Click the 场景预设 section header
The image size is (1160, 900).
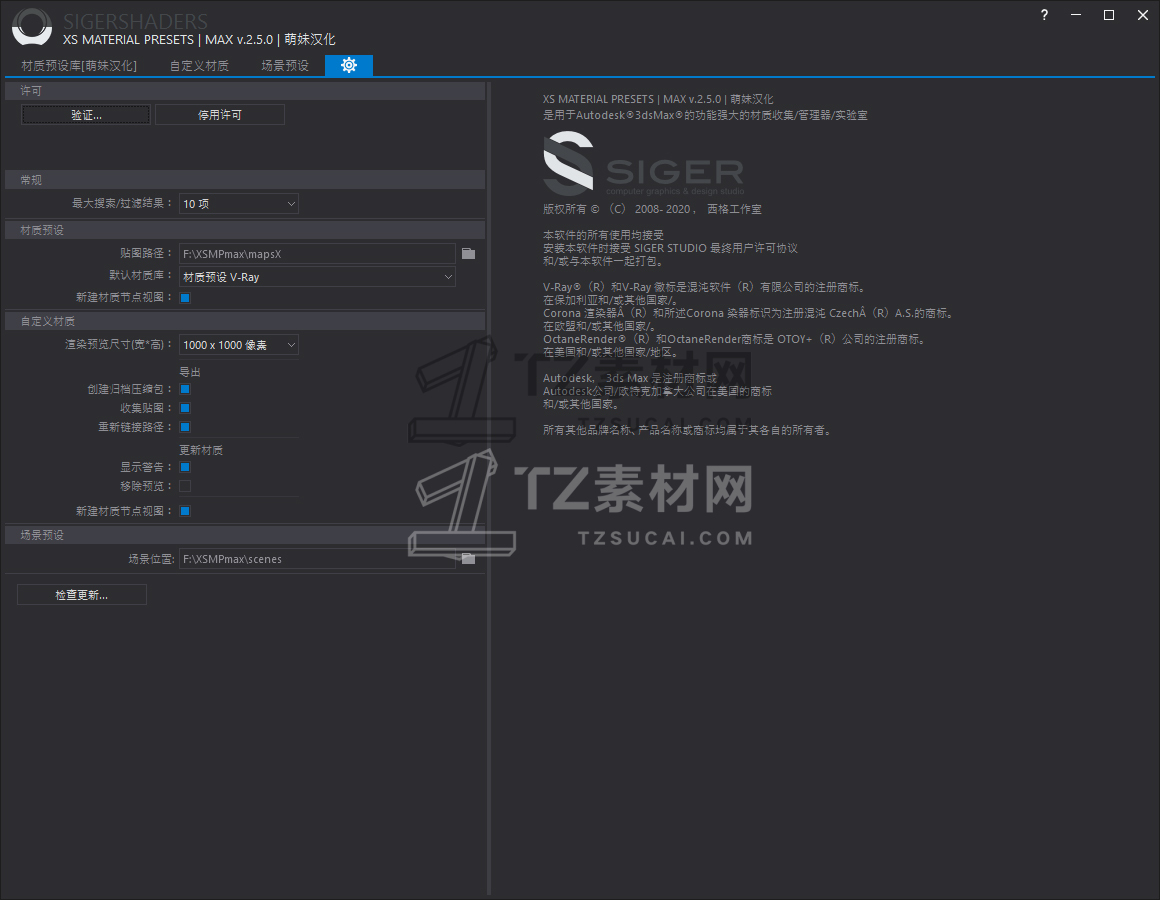point(245,535)
